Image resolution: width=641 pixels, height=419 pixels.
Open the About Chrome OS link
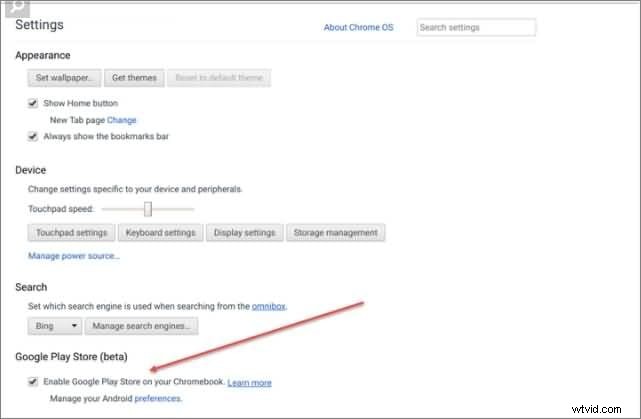359,27
